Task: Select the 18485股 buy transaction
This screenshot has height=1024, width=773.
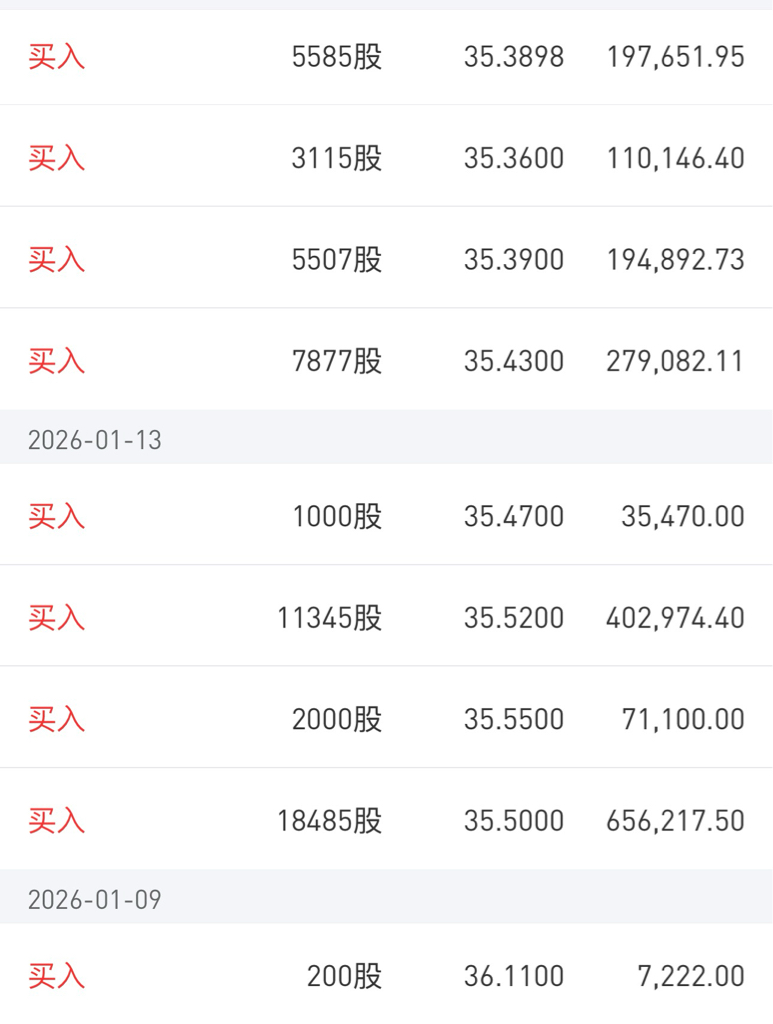Action: (x=329, y=821)
